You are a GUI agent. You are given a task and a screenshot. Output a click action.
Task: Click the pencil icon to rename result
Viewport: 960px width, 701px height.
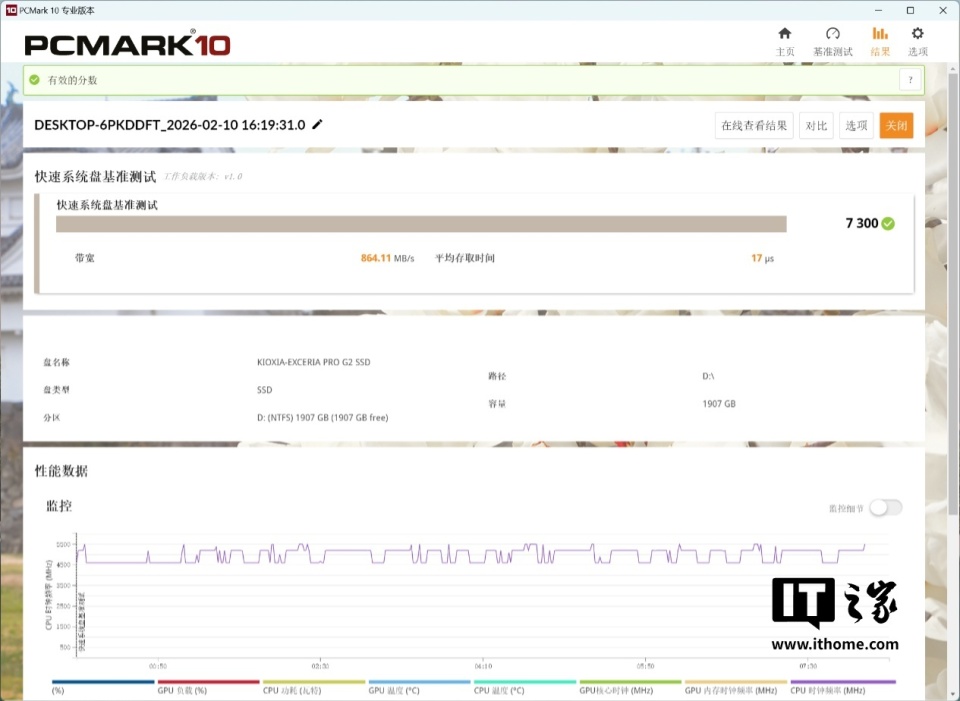pos(317,124)
